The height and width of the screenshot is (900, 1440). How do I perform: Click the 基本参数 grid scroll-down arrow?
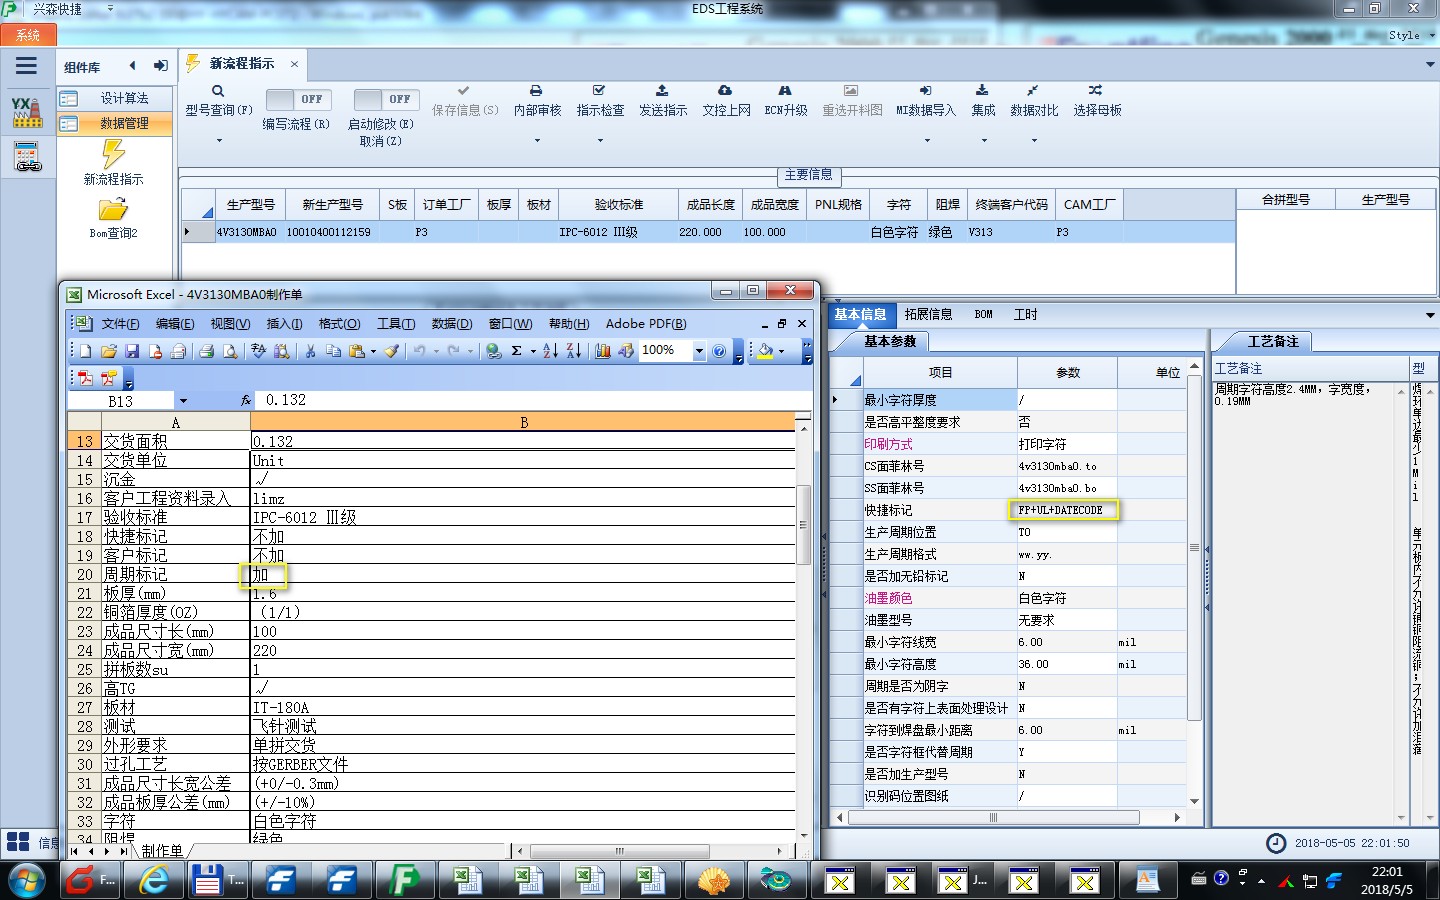1194,801
